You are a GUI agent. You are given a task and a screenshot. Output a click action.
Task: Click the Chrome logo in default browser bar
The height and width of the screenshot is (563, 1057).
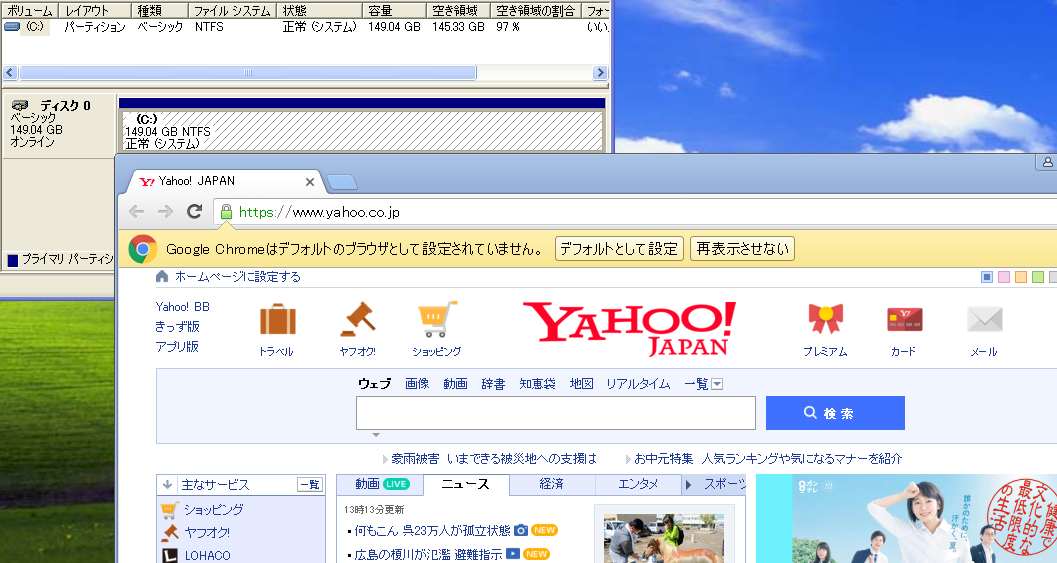pyautogui.click(x=143, y=249)
